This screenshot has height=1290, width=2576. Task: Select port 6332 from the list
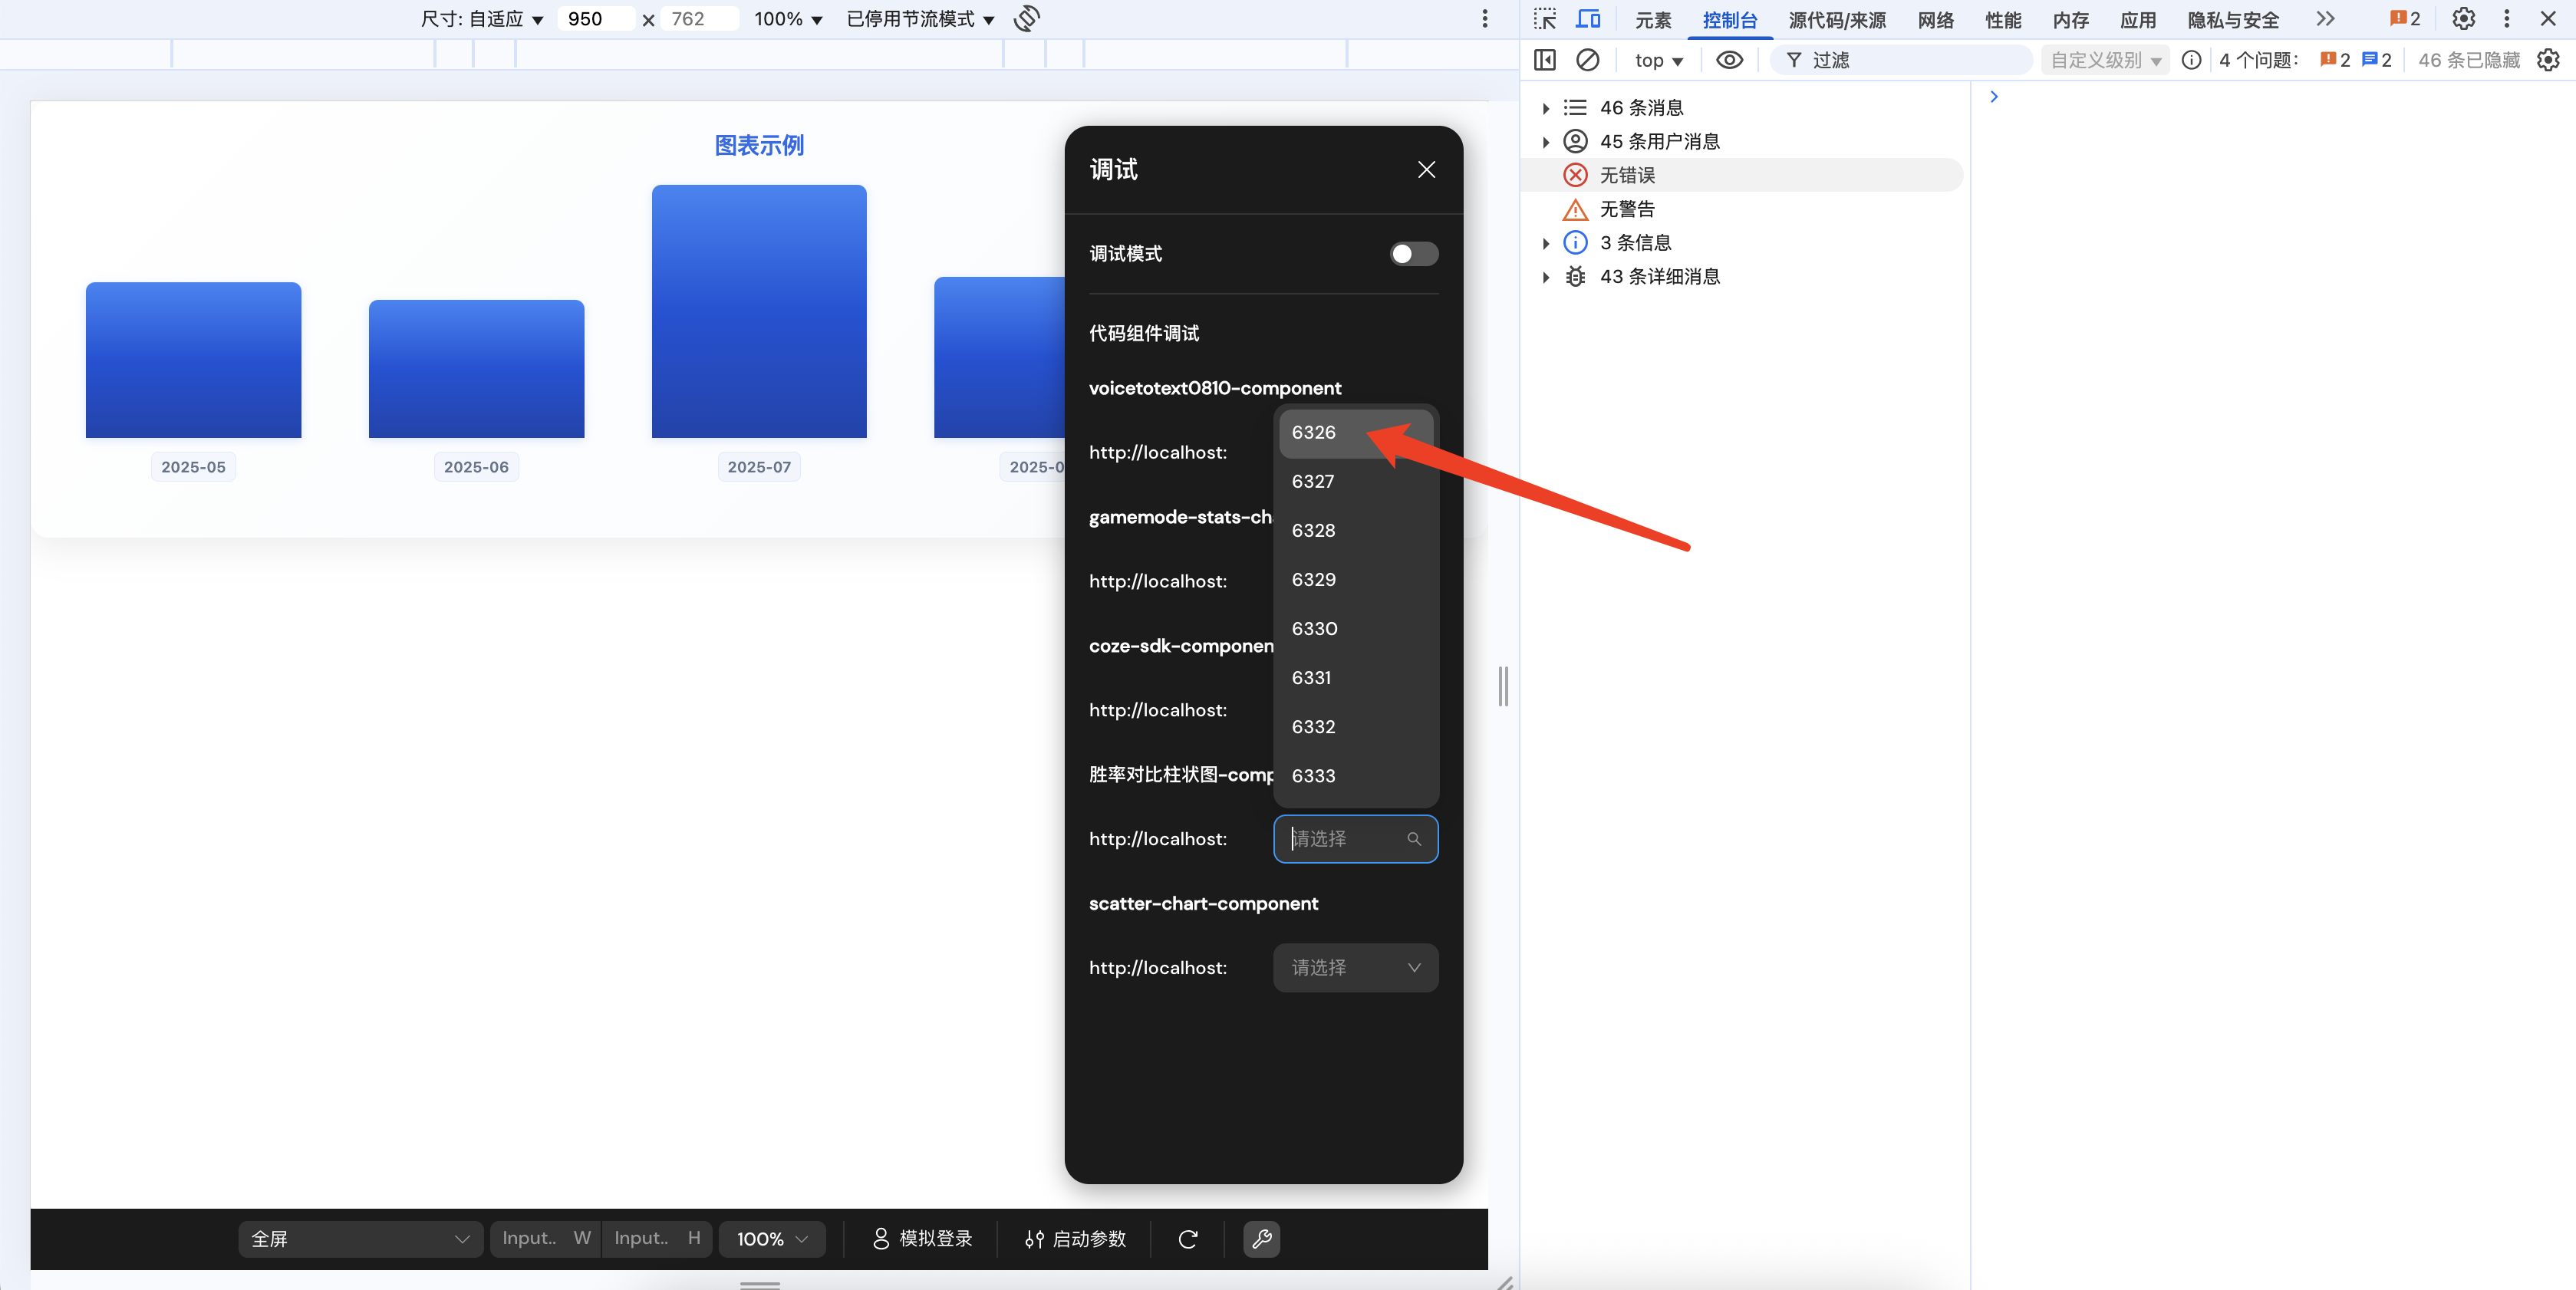[x=1356, y=727]
